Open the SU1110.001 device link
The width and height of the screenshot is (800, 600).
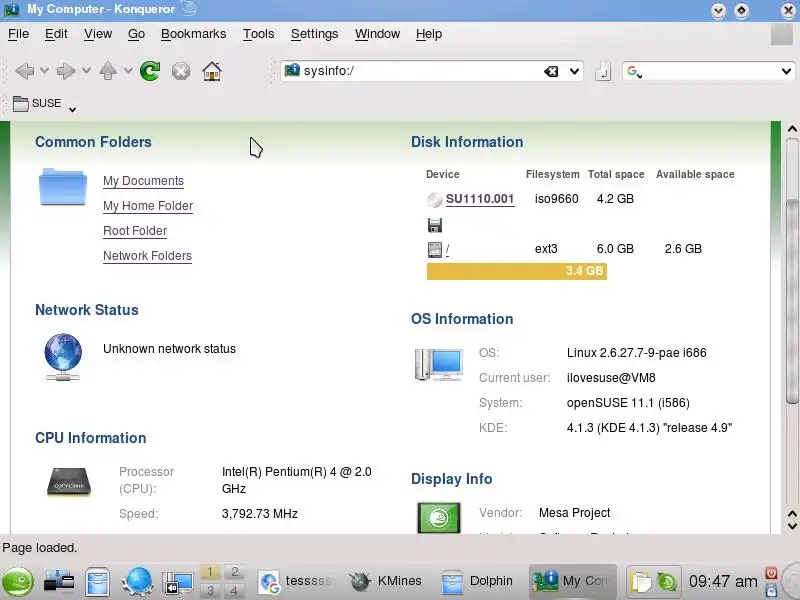pyautogui.click(x=480, y=199)
